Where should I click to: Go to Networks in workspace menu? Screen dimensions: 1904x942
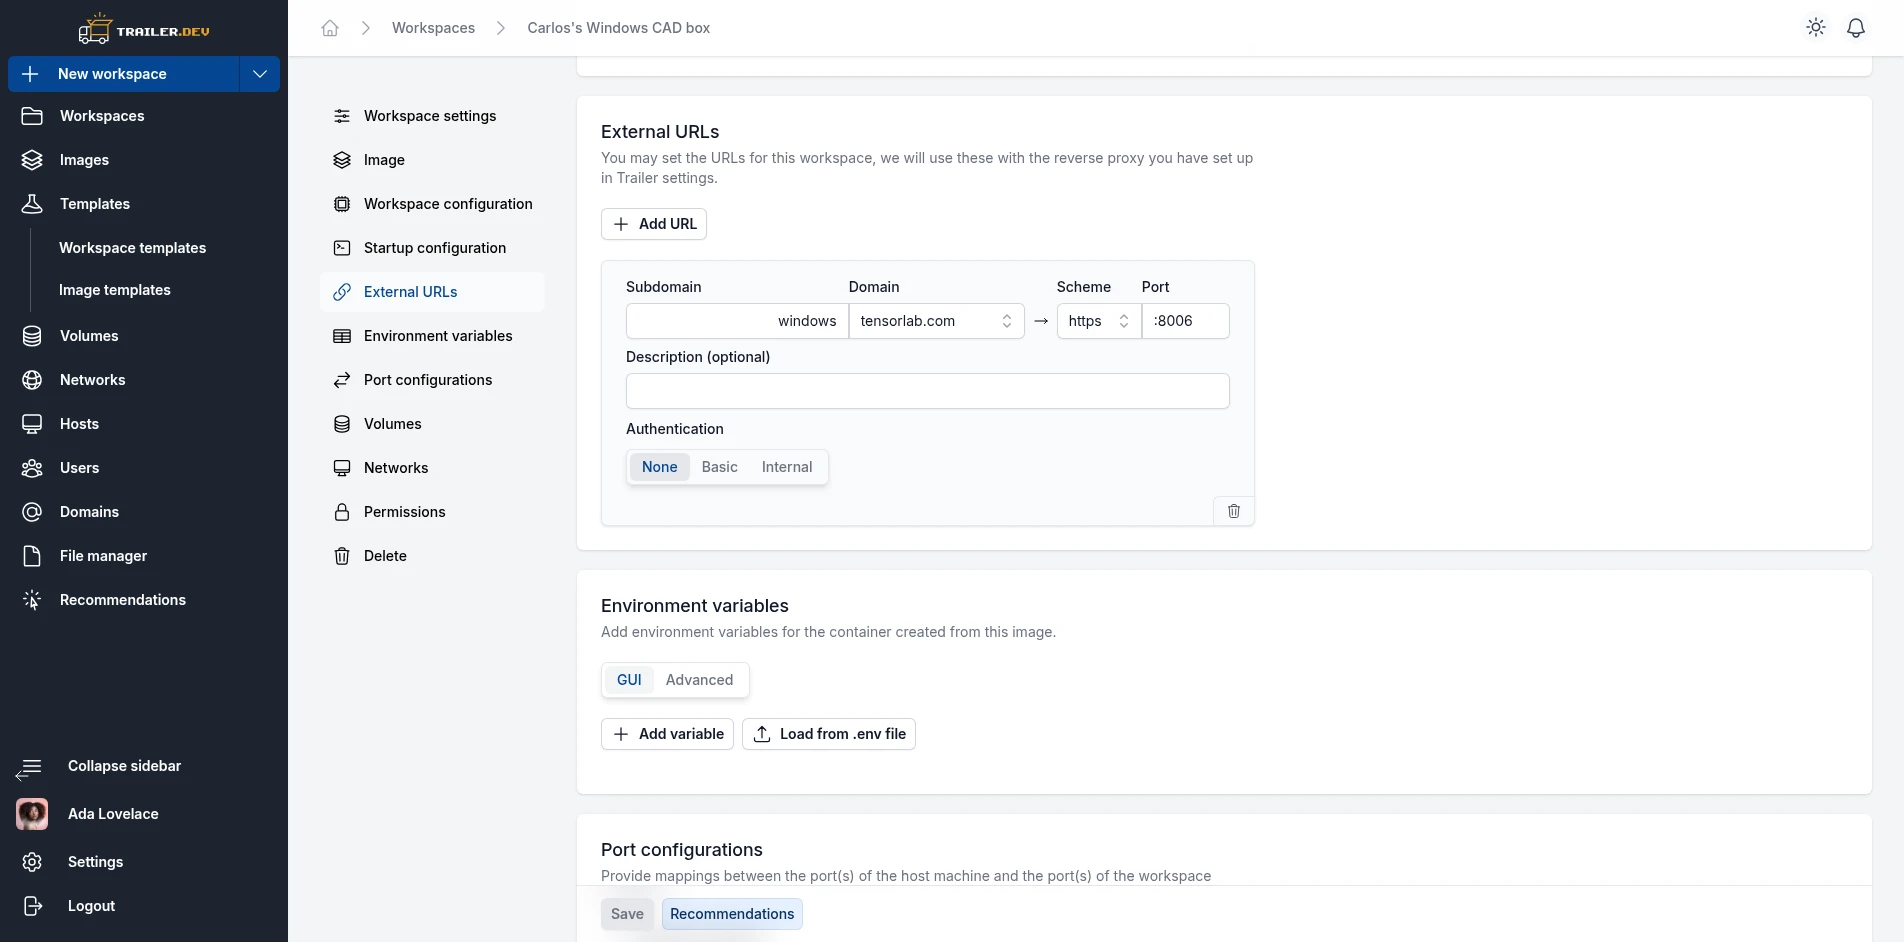click(x=432, y=468)
